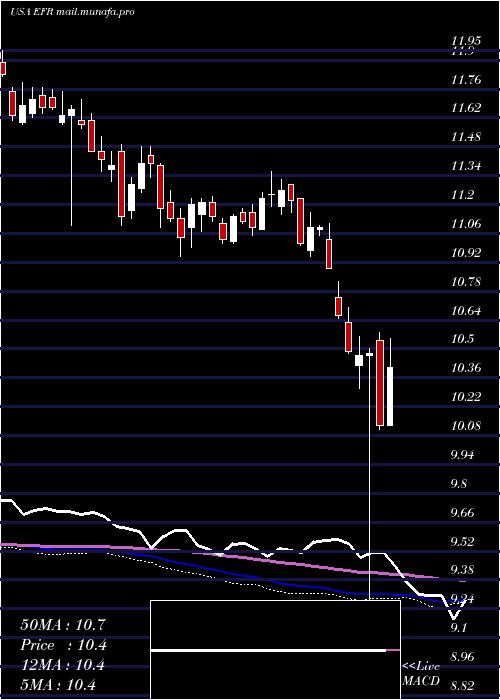Click the <<Live MACD label
Viewport: 500px width, 700px height.
pyautogui.click(x=421, y=674)
